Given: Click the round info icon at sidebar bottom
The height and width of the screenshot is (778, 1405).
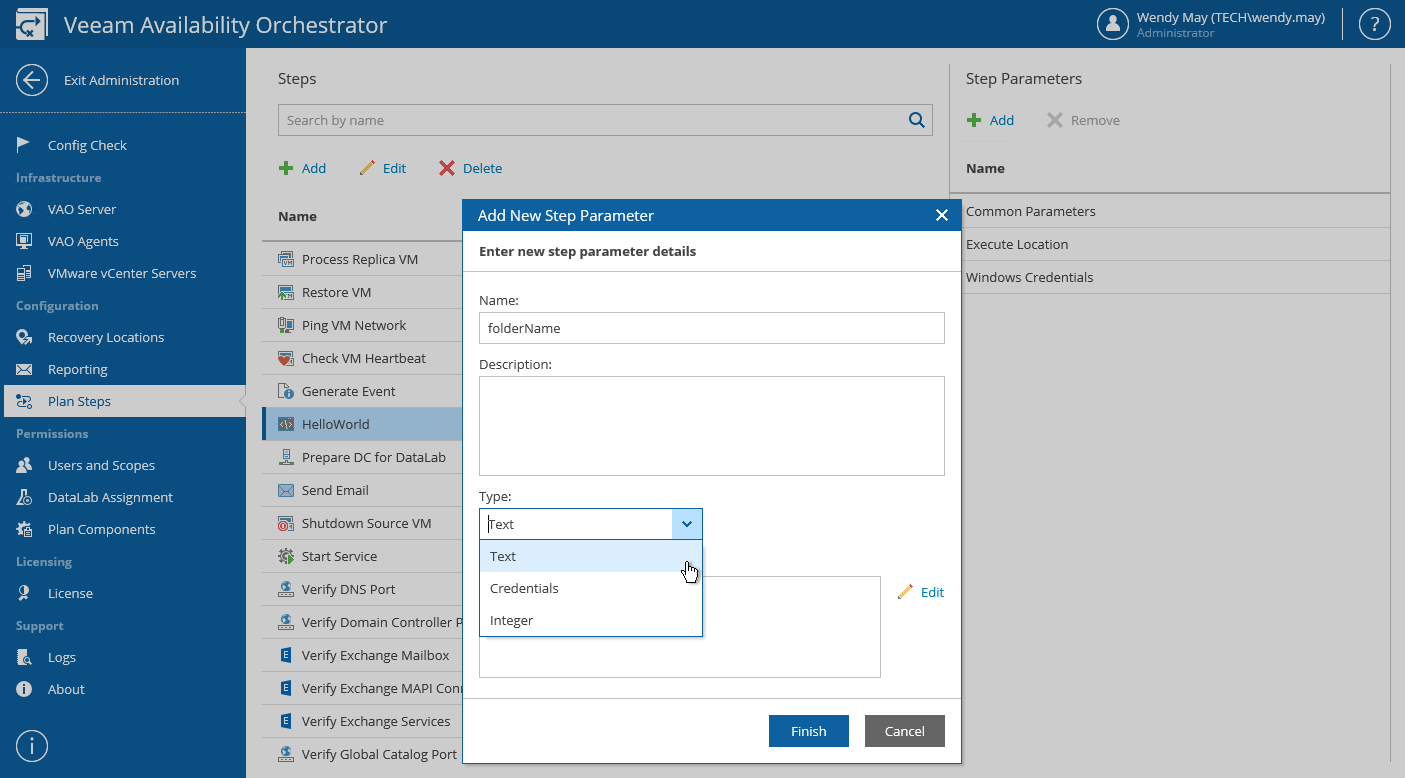Looking at the screenshot, I should pos(32,746).
